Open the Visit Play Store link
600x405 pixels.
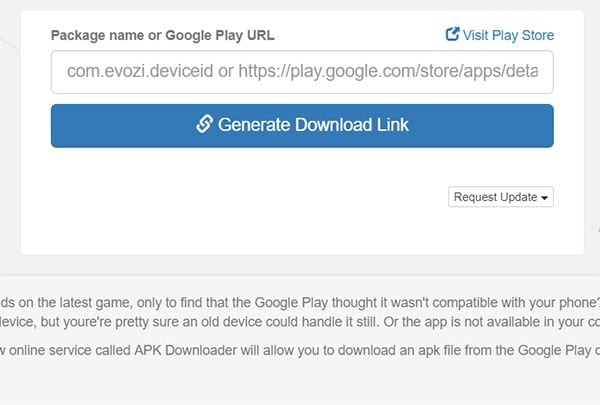500,35
